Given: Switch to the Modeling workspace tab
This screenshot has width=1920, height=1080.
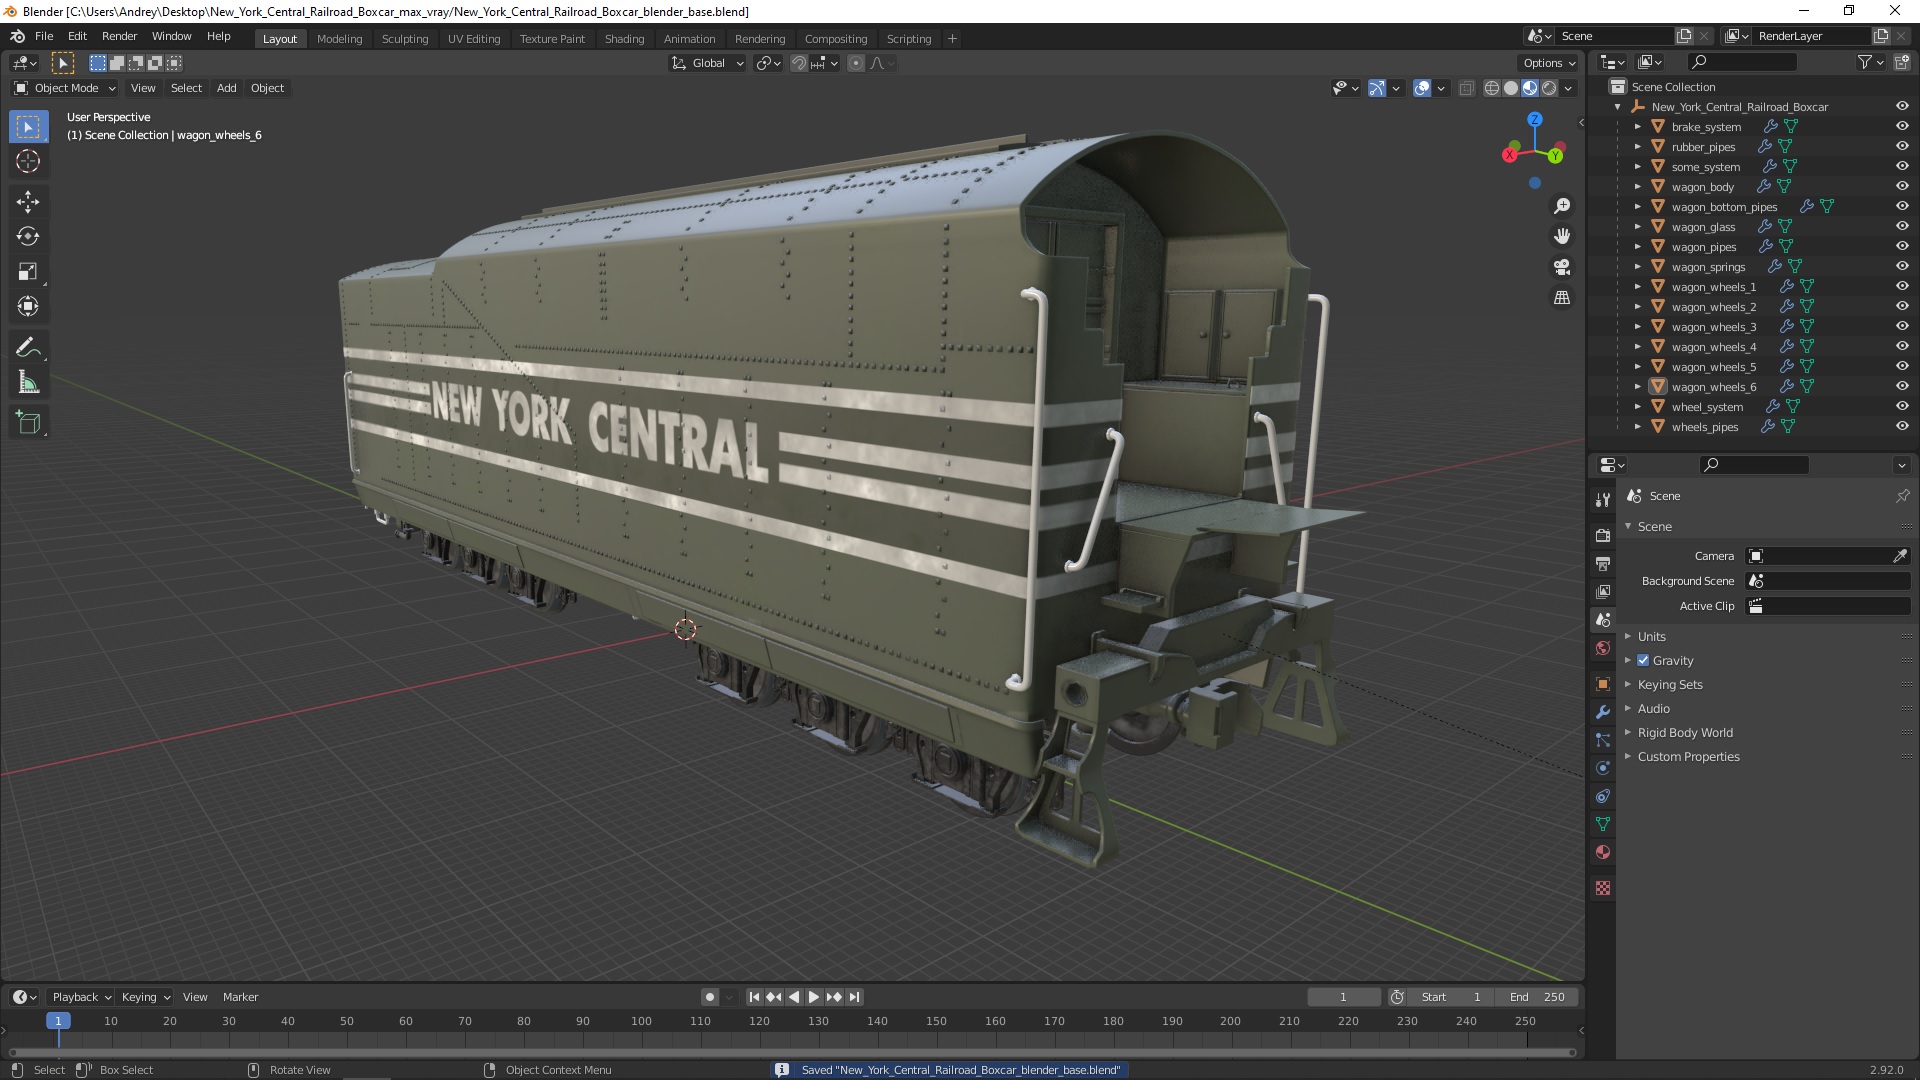Looking at the screenshot, I should (339, 38).
